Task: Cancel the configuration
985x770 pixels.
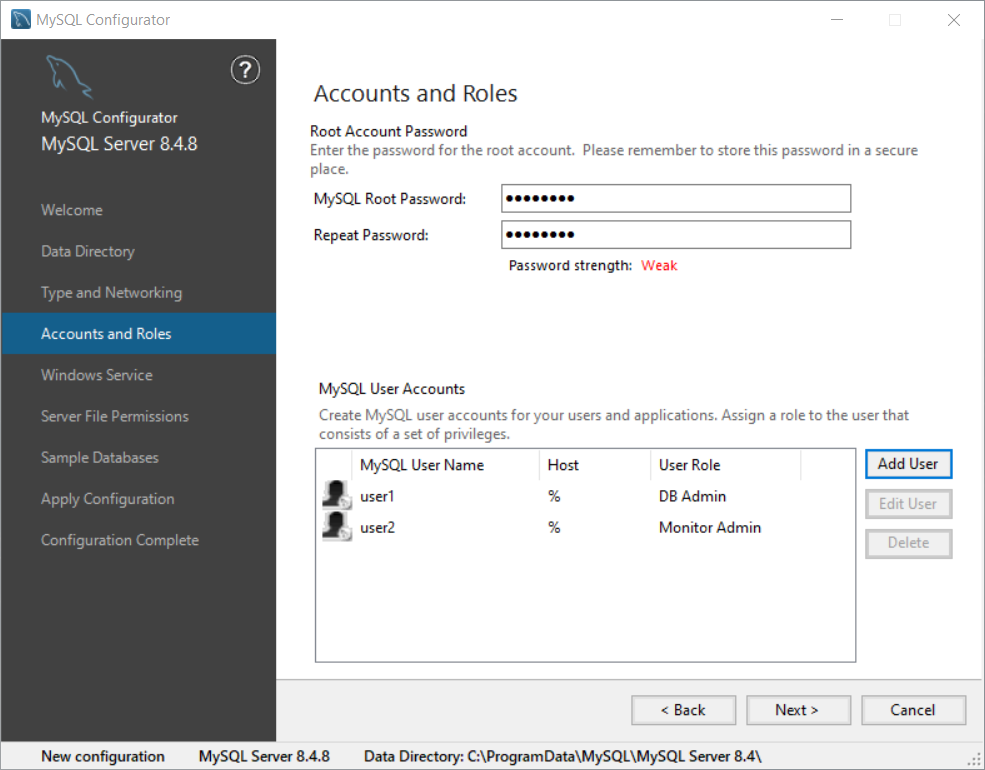Action: coord(913,710)
